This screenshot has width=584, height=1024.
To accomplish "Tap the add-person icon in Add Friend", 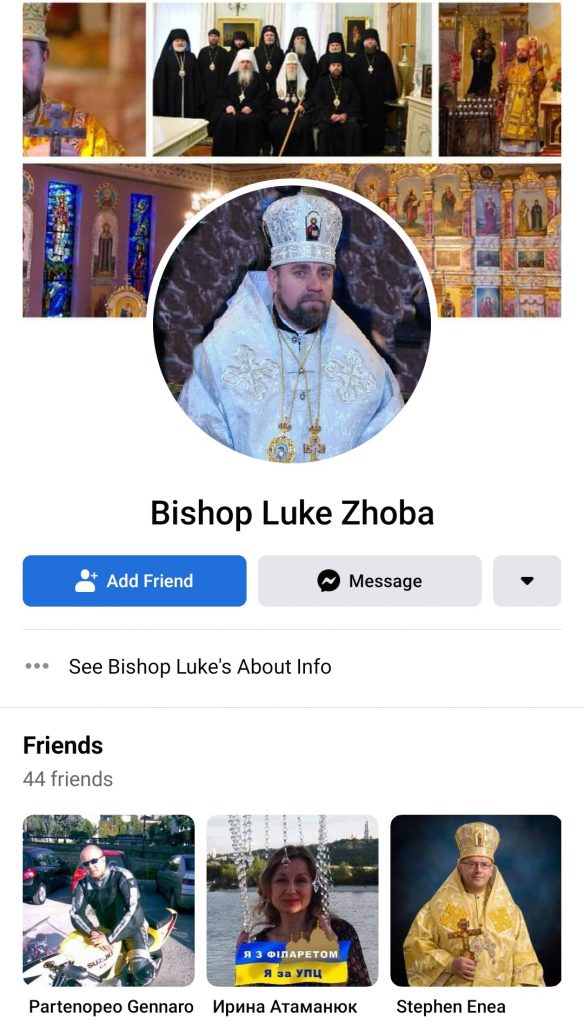I will tap(86, 581).
